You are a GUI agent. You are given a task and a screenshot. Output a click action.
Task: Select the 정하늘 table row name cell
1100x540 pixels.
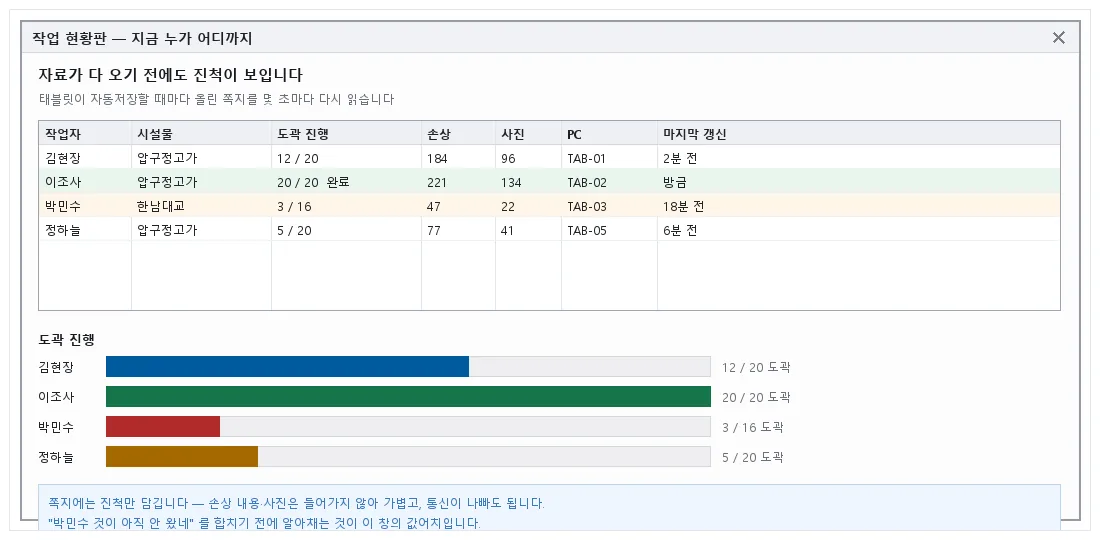click(85, 230)
